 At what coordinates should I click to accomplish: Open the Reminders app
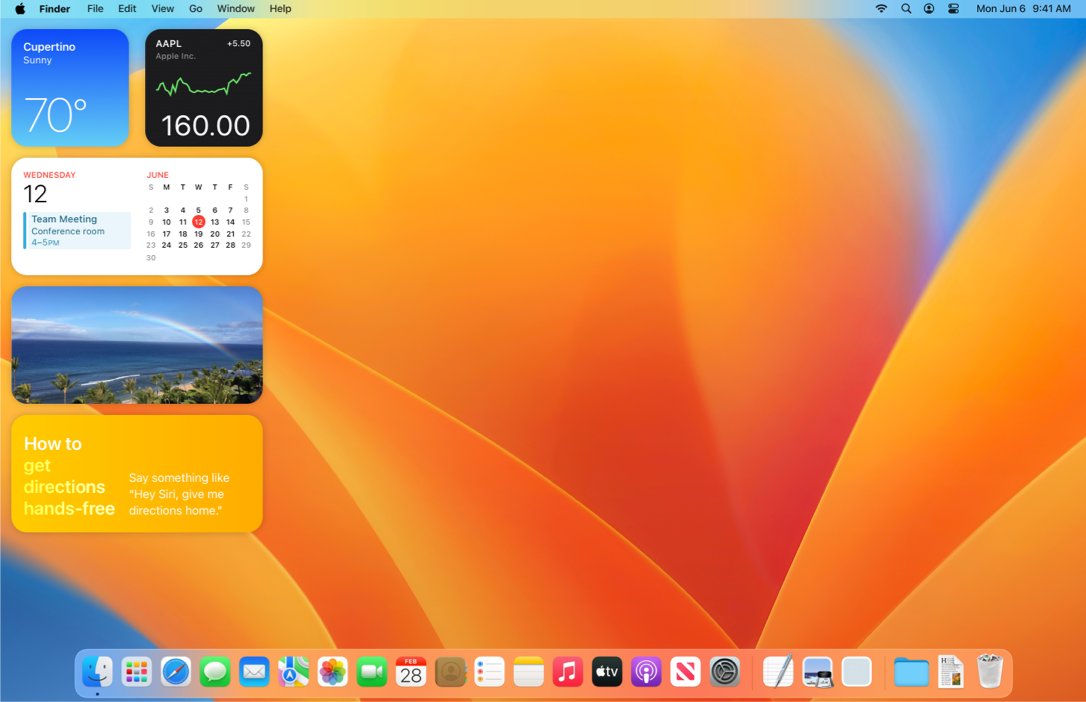(489, 672)
